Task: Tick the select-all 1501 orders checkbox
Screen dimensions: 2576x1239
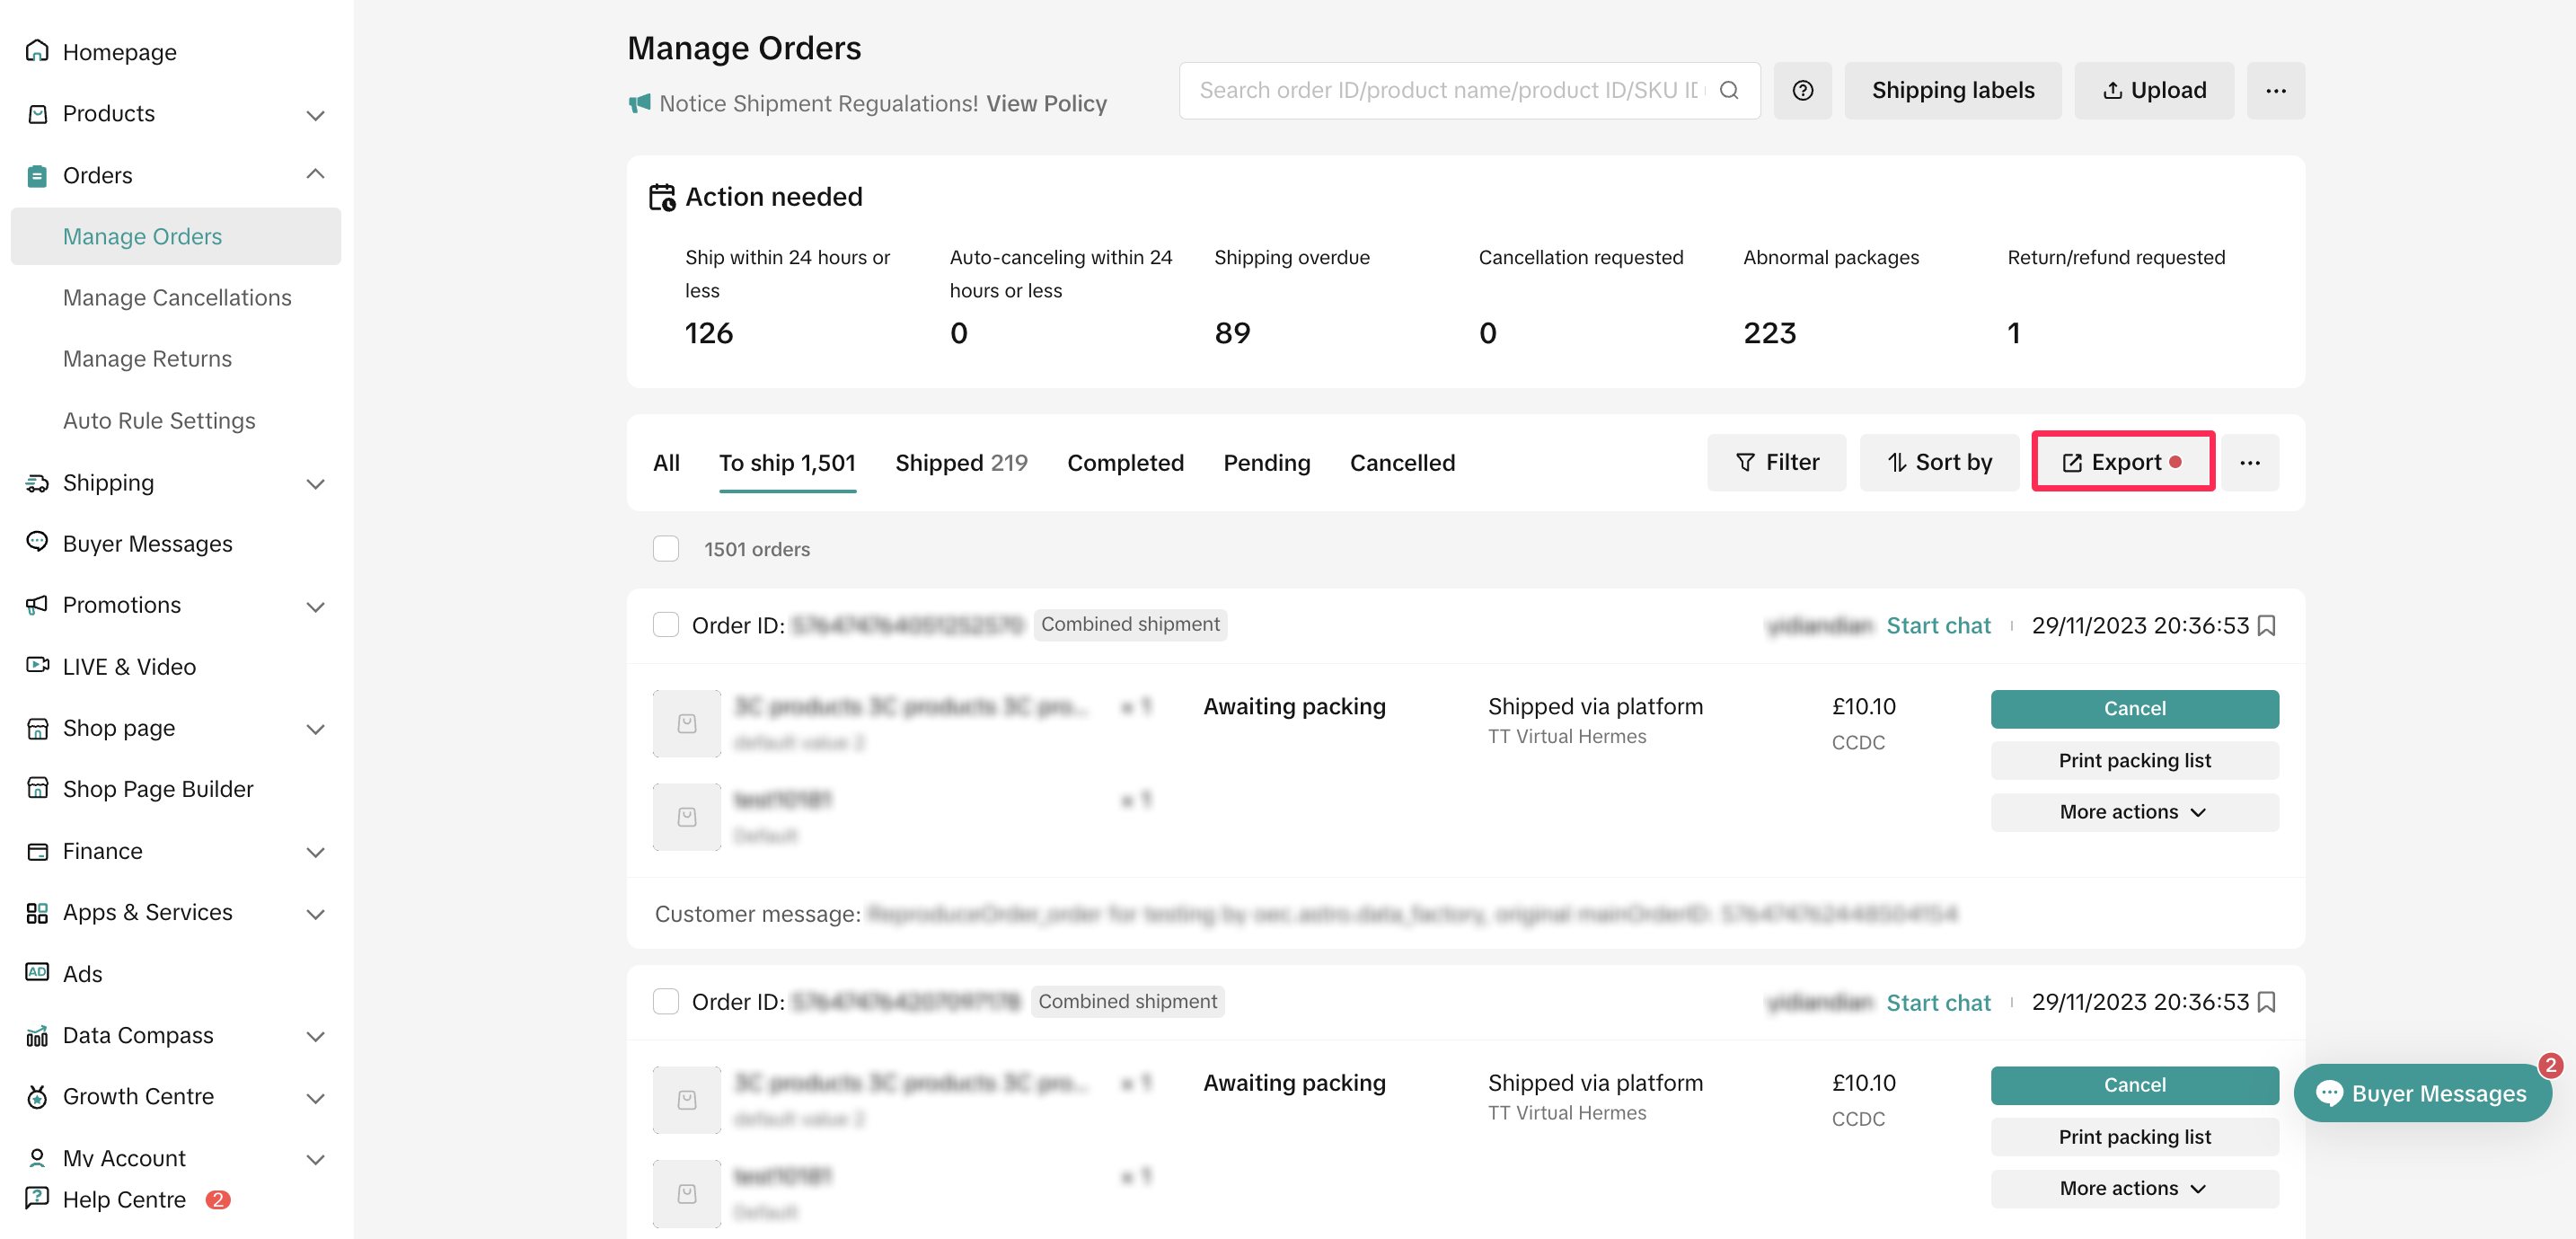Action: 666,548
